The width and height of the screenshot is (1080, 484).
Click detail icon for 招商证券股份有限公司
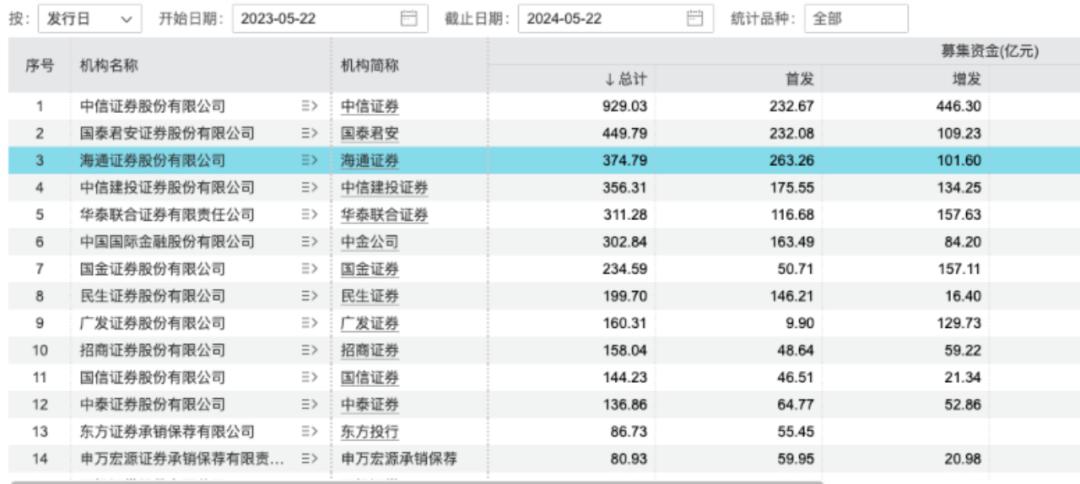tap(309, 351)
